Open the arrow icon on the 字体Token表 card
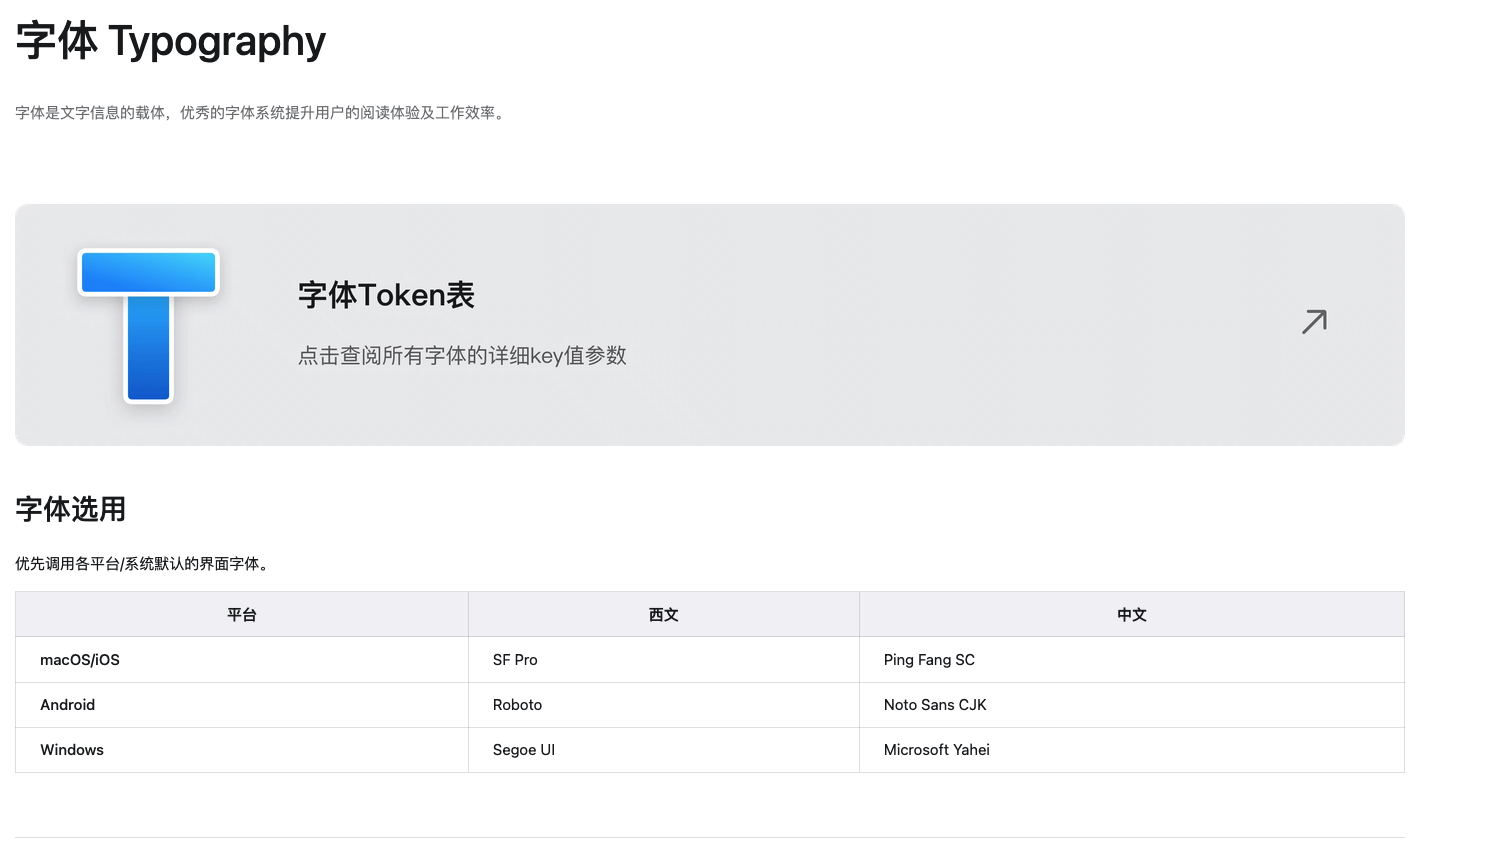The height and width of the screenshot is (856, 1504). click(1314, 321)
